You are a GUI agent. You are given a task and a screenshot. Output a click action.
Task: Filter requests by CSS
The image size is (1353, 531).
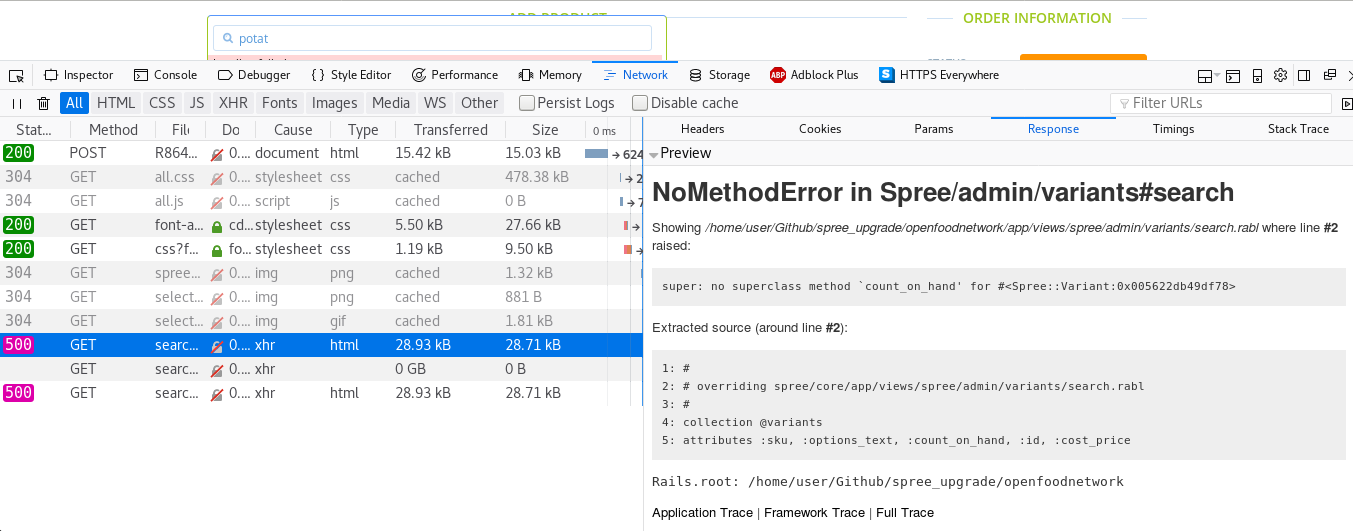pyautogui.click(x=162, y=103)
